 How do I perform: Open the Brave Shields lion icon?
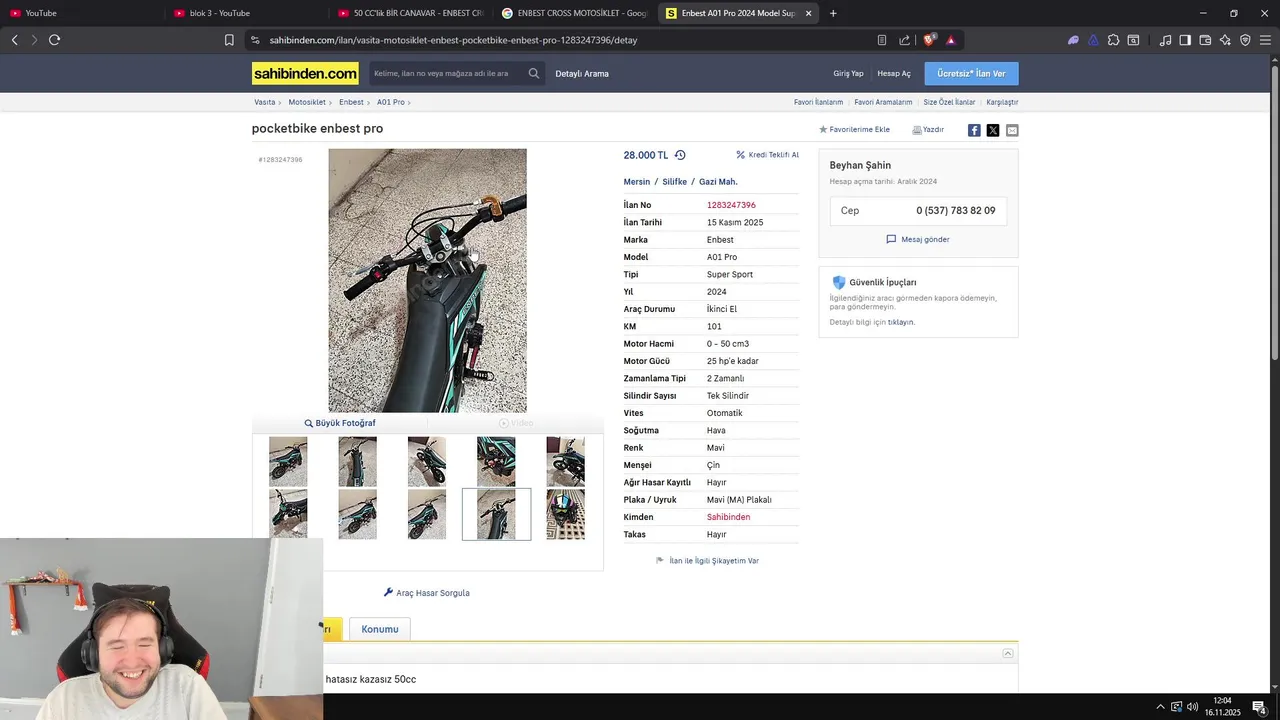[x=929, y=40]
